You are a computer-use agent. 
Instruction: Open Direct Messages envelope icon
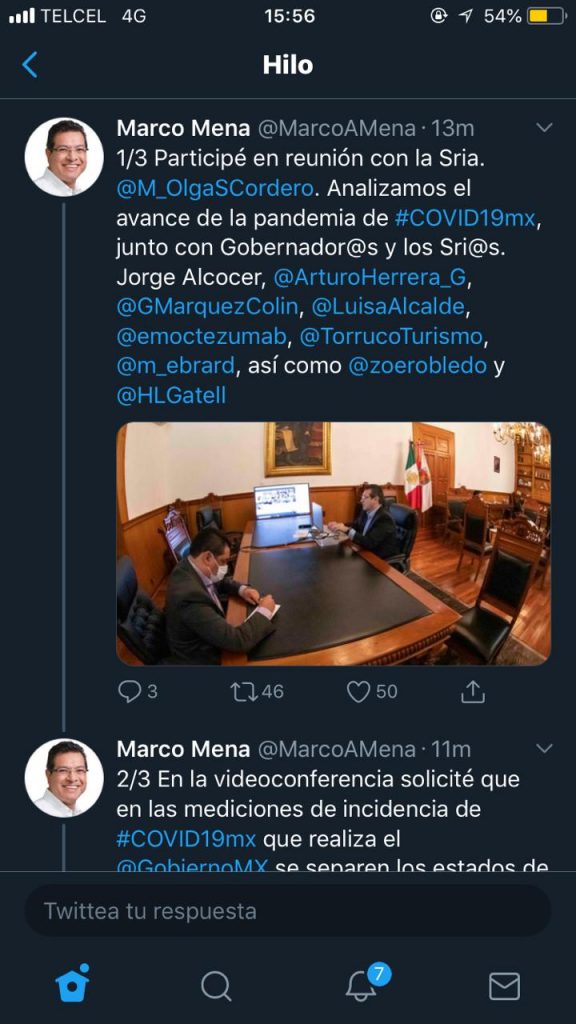504,986
